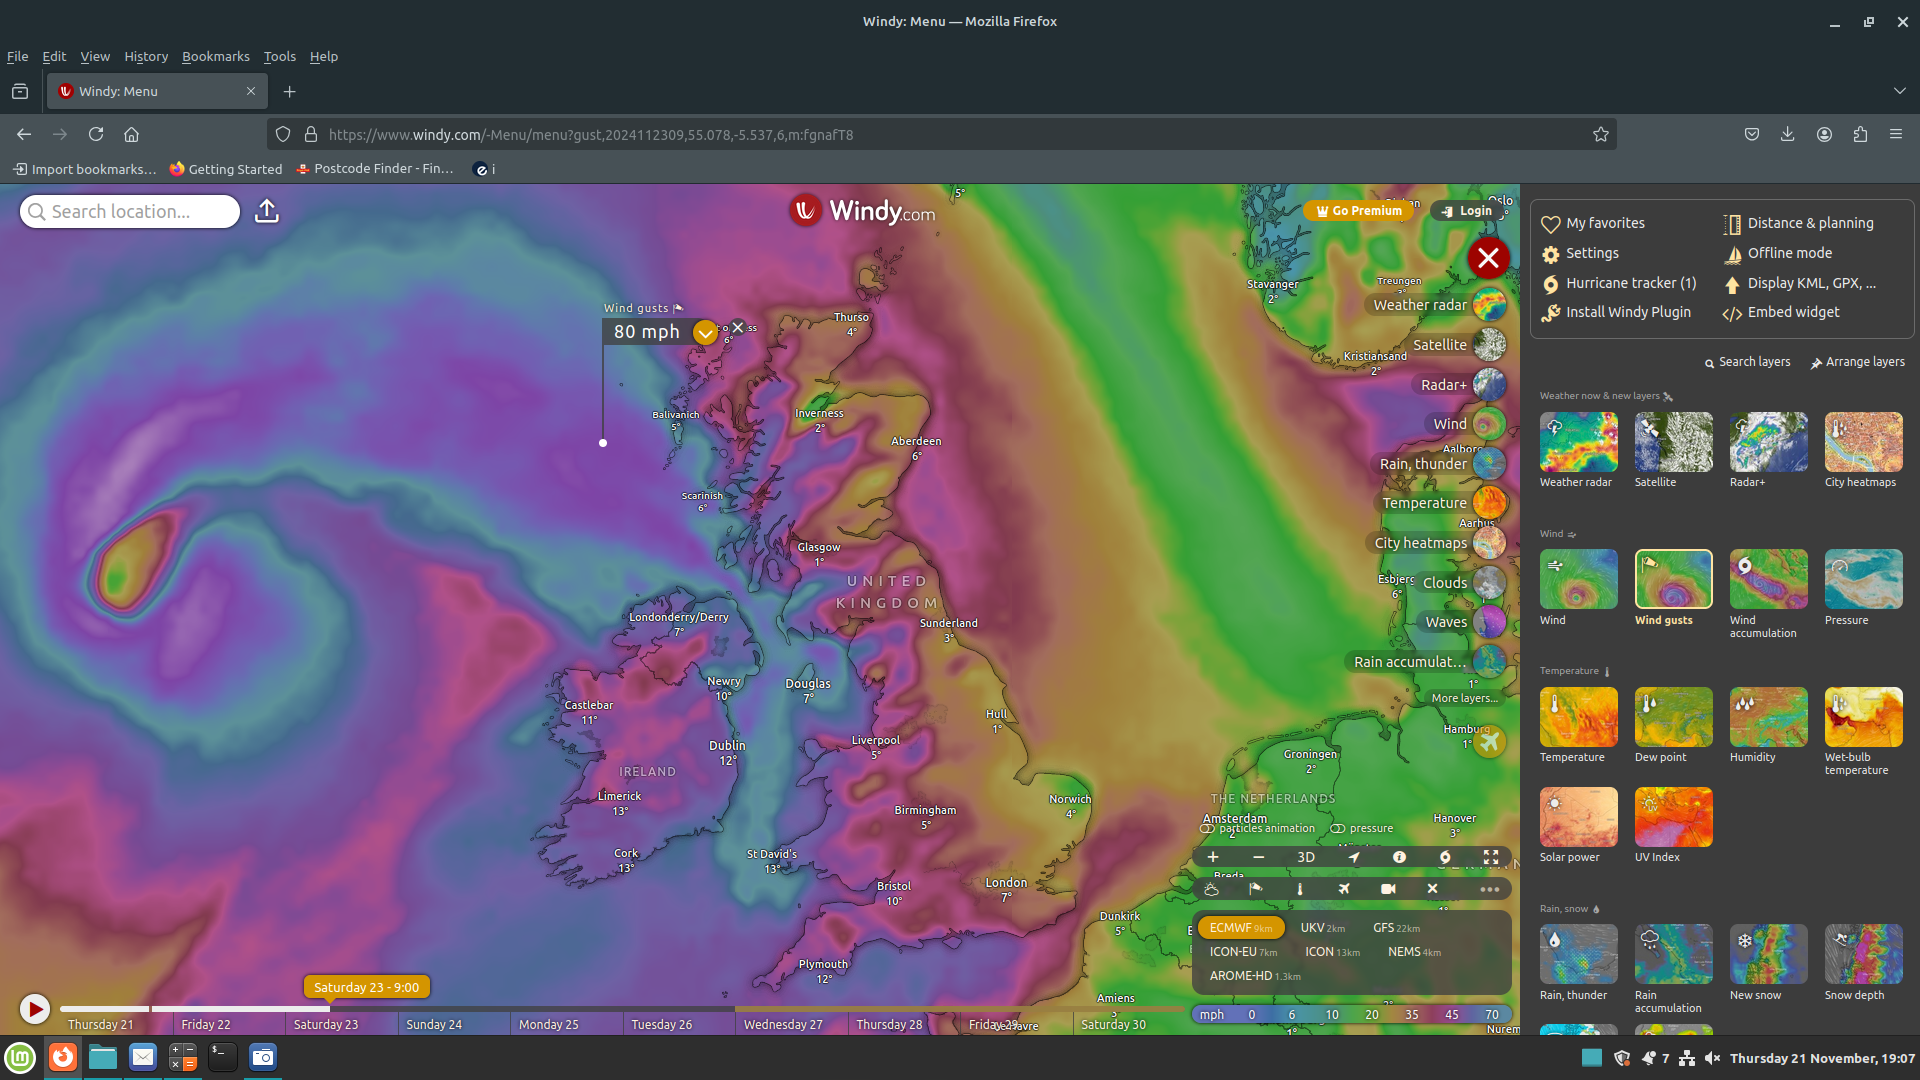Select the UKV 2km forecast model
Screen dimensions: 1920x1080
point(1322,928)
